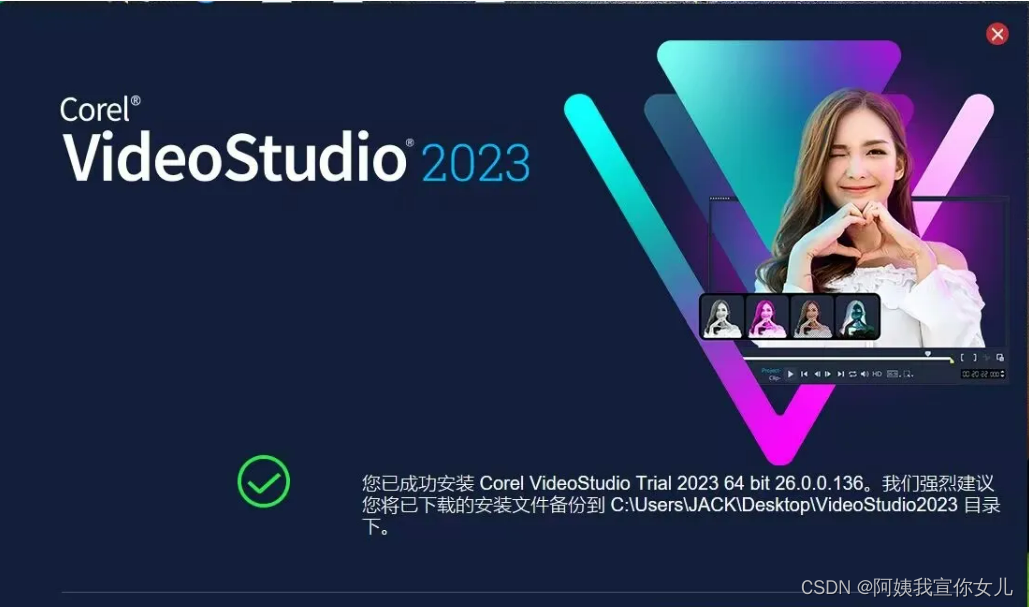Close the VideoStudio installer with red X
Screen dimensions: 1029x607
click(998, 33)
